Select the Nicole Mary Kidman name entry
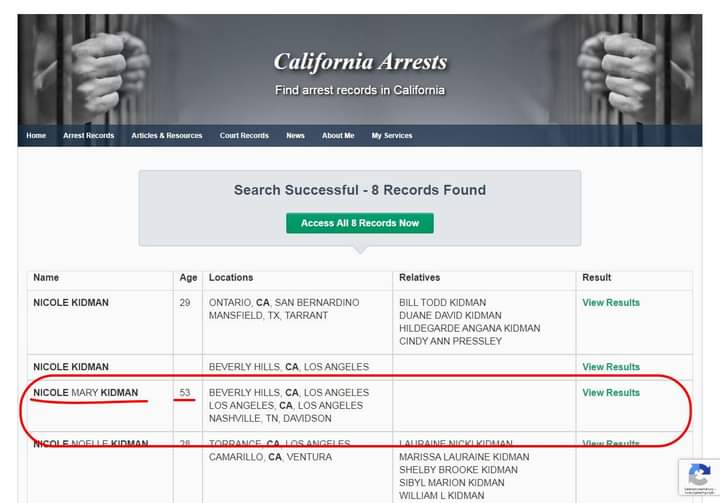The image size is (720, 503). pos(86,393)
